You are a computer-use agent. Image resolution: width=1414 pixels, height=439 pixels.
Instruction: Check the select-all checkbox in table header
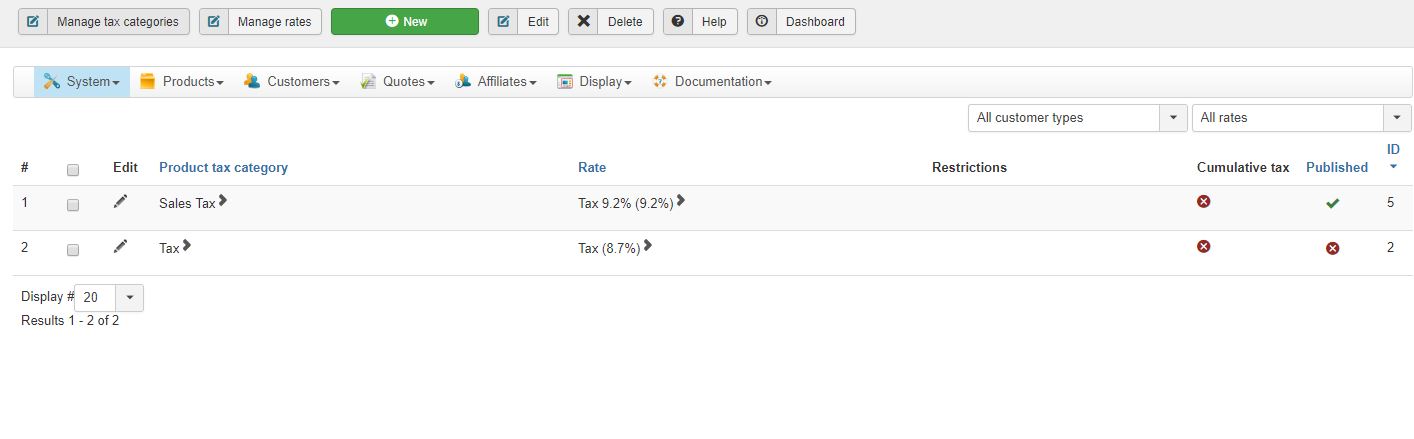73,170
